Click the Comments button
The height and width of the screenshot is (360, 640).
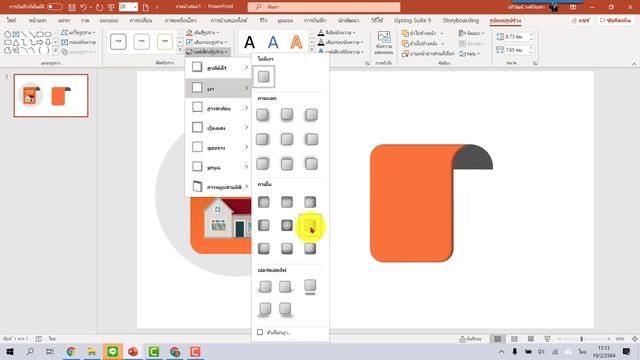[x=616, y=20]
